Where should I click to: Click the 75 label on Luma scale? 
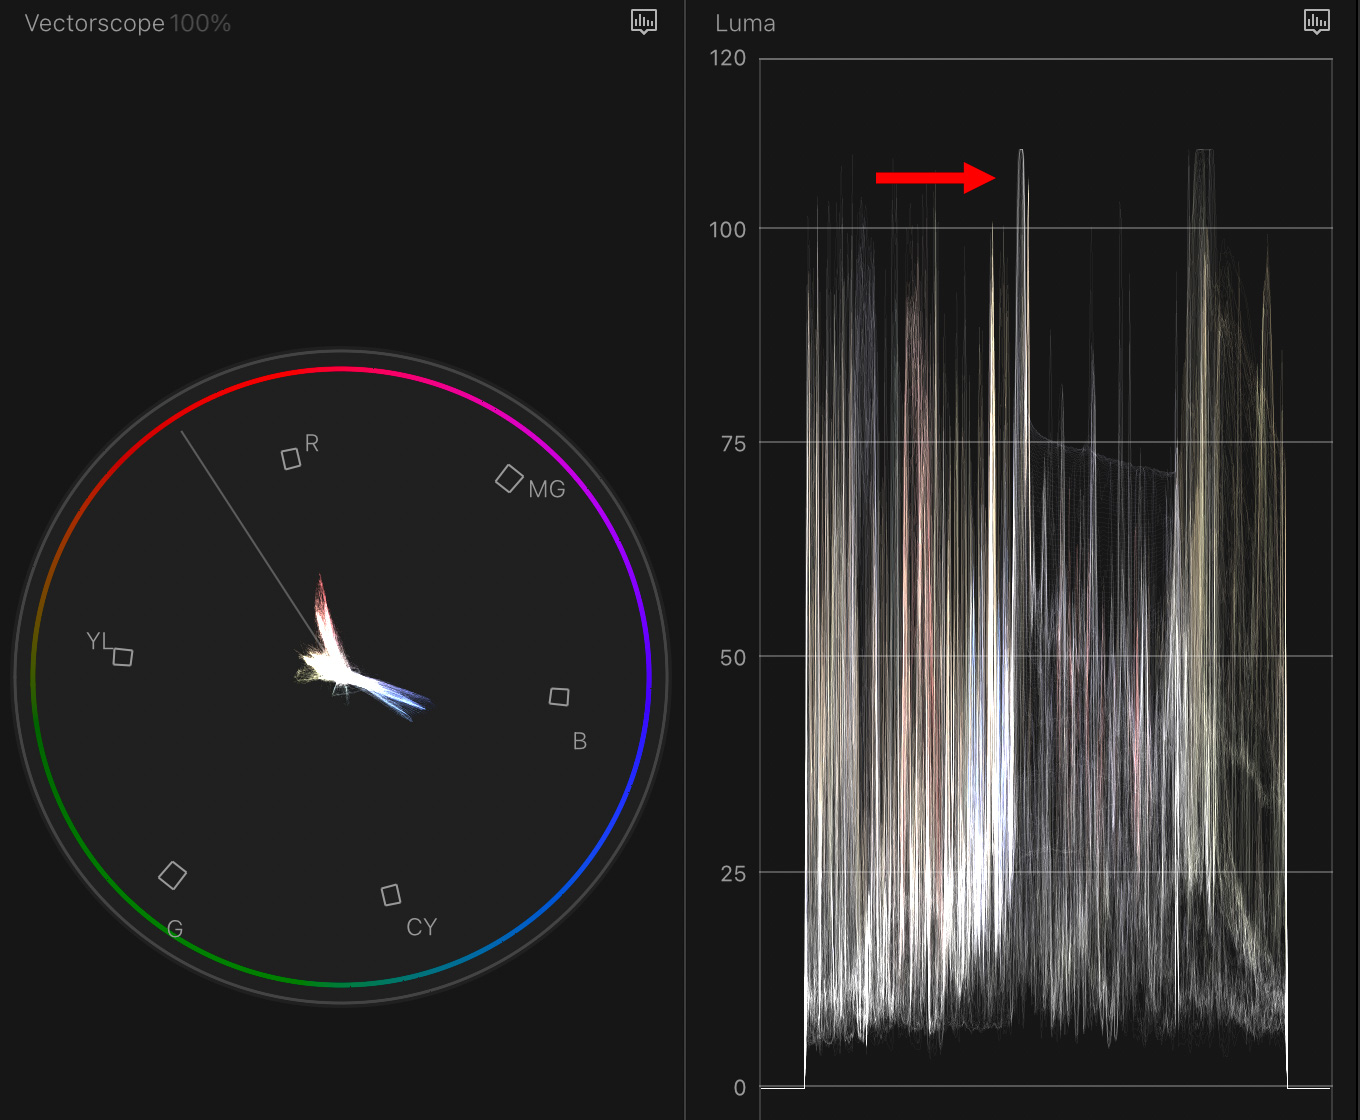(x=734, y=444)
